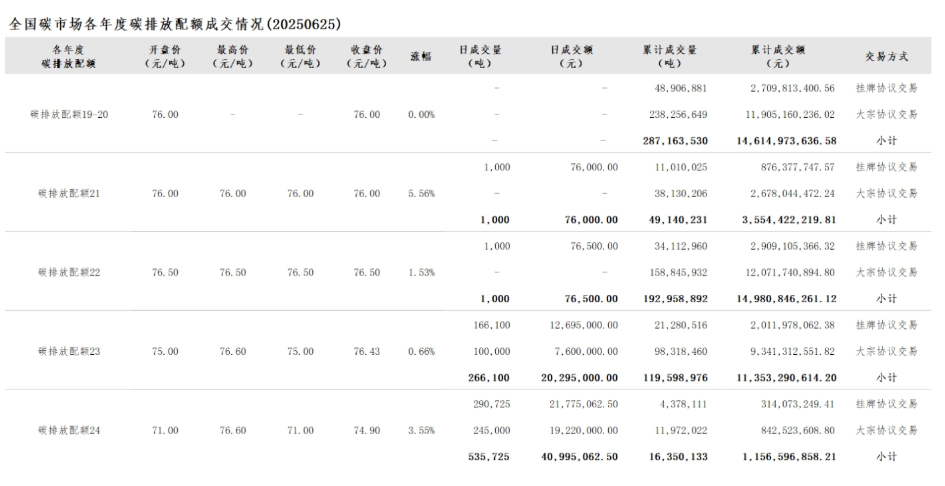Click daily turnover subtotal 40,995,062.50
The image size is (945, 486).
tap(577, 456)
